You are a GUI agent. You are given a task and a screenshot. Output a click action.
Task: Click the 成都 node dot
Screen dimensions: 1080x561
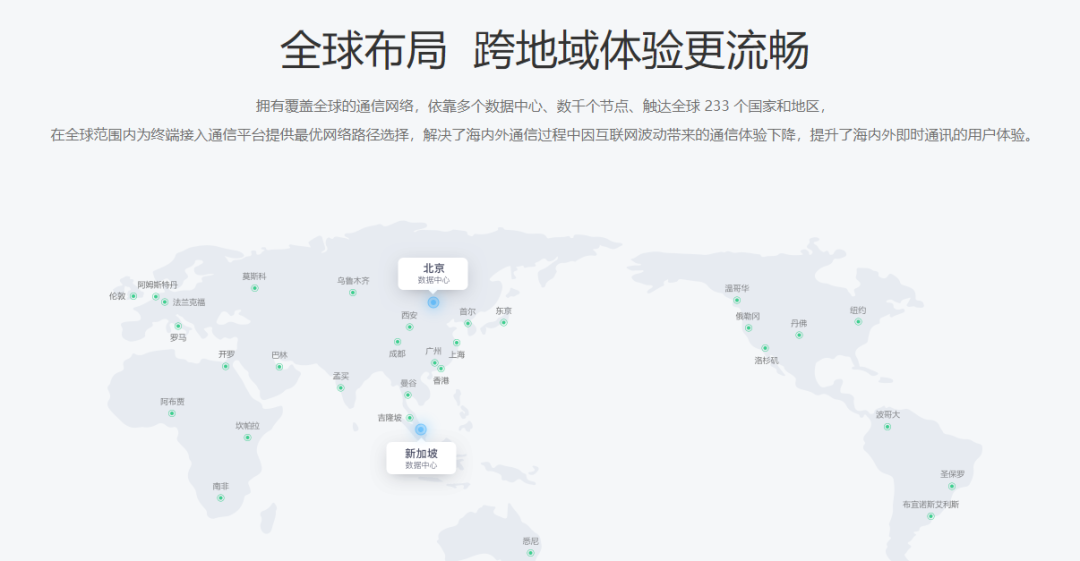(397, 342)
